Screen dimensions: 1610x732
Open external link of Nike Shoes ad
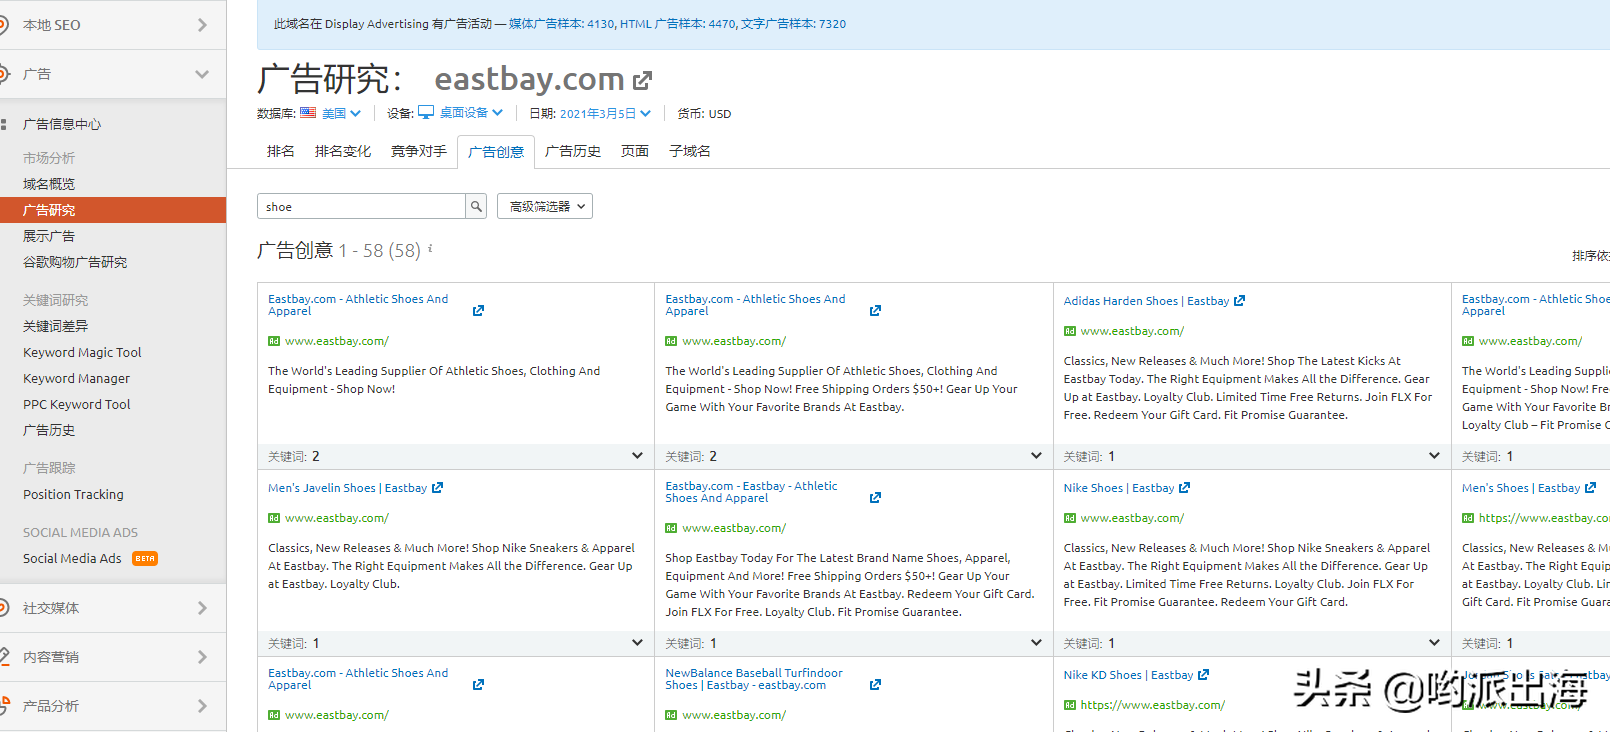coord(1185,487)
